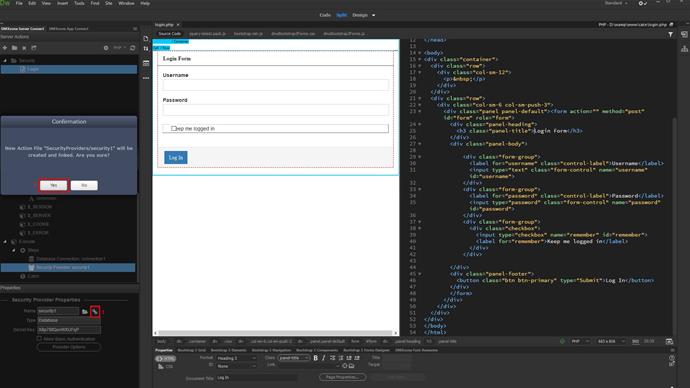The height and width of the screenshot is (388, 690).
Task: Edit the security provider Name field
Action: [58, 311]
